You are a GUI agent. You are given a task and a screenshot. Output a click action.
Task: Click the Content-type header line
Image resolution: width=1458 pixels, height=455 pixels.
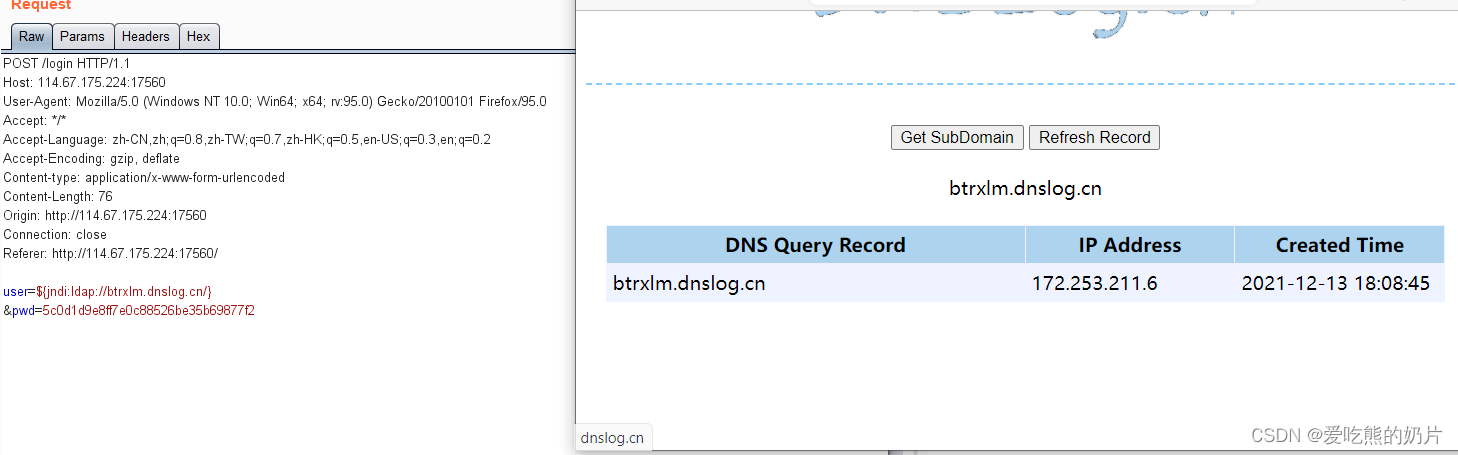[144, 178]
